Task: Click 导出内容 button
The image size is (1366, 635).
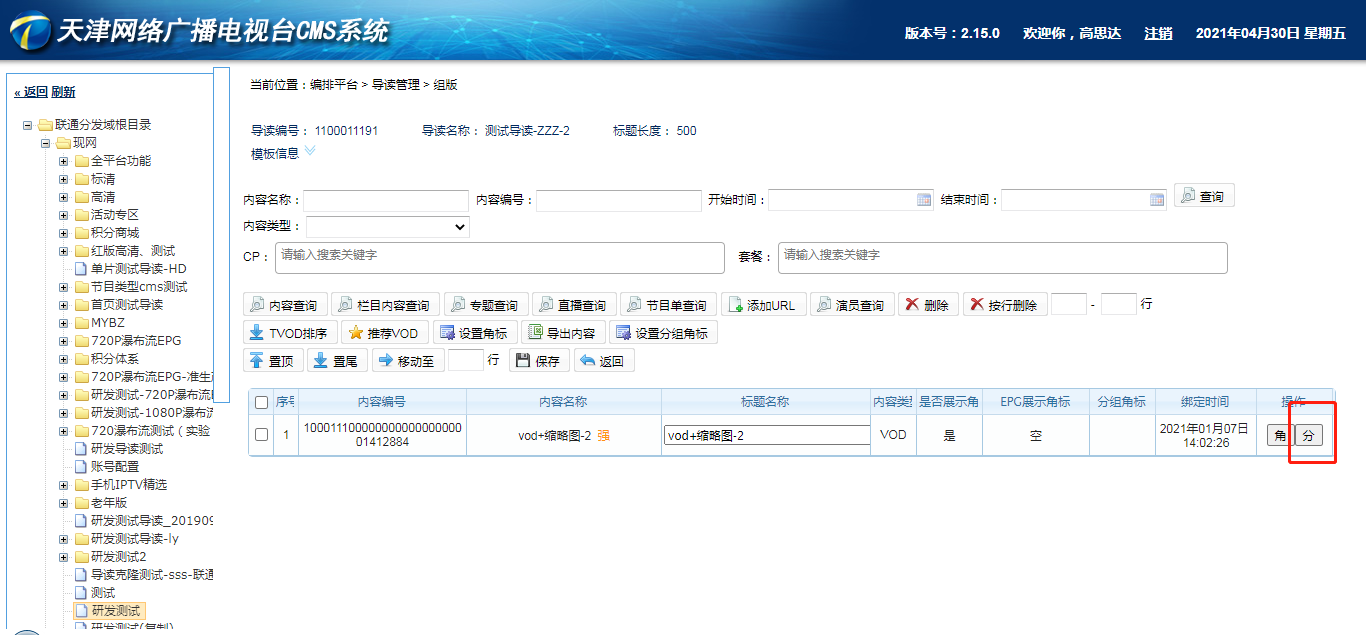Action: pos(563,333)
